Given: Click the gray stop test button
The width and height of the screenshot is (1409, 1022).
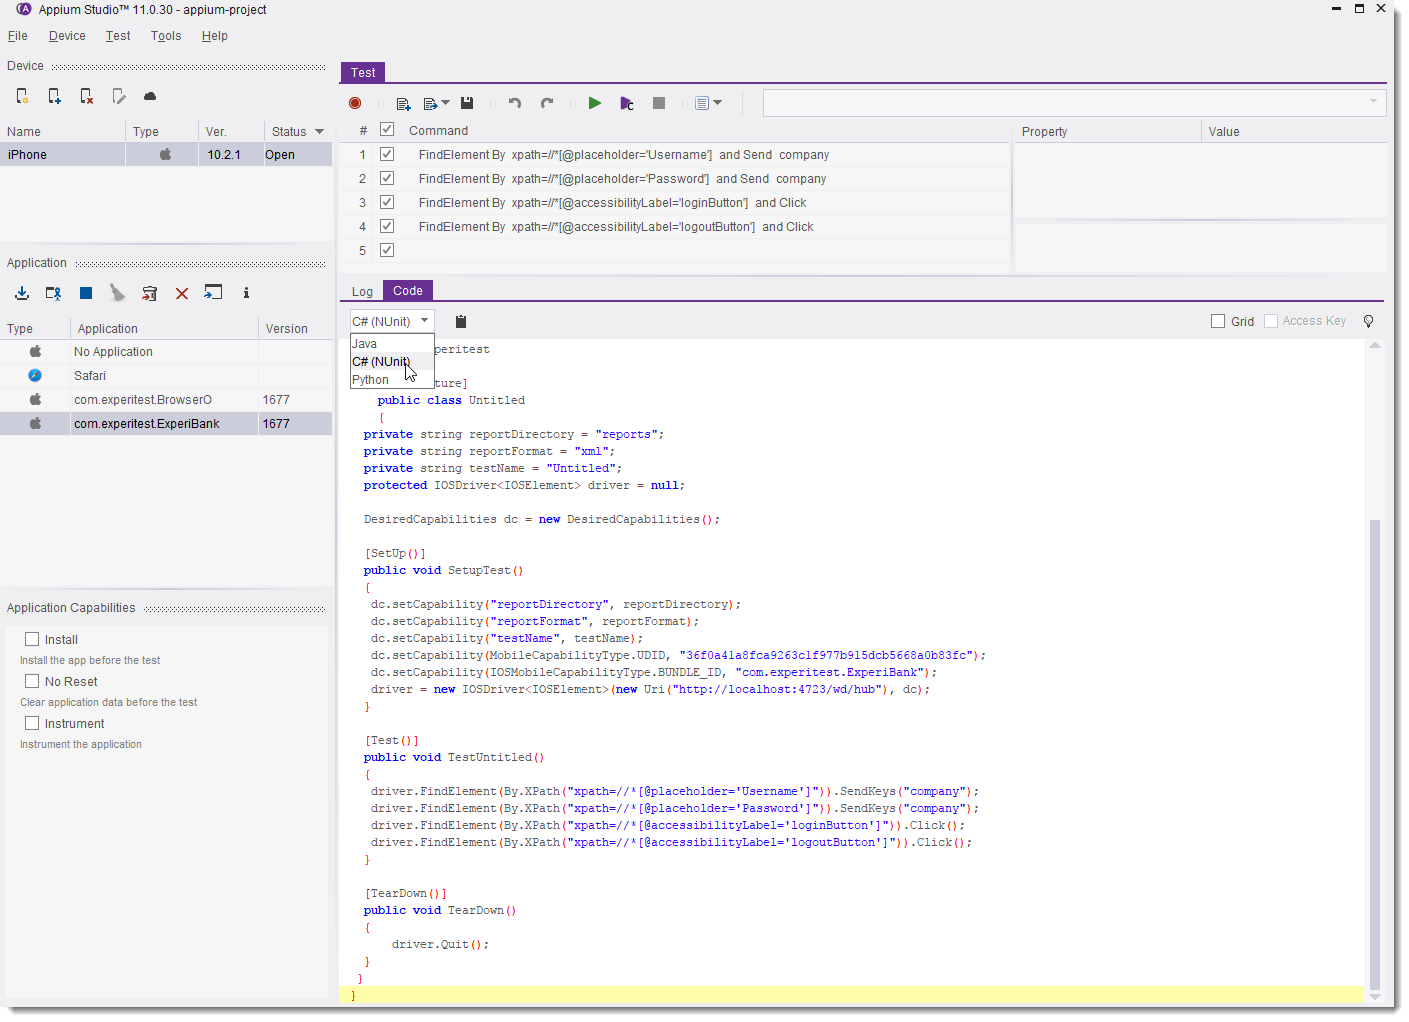Looking at the screenshot, I should pos(659,103).
